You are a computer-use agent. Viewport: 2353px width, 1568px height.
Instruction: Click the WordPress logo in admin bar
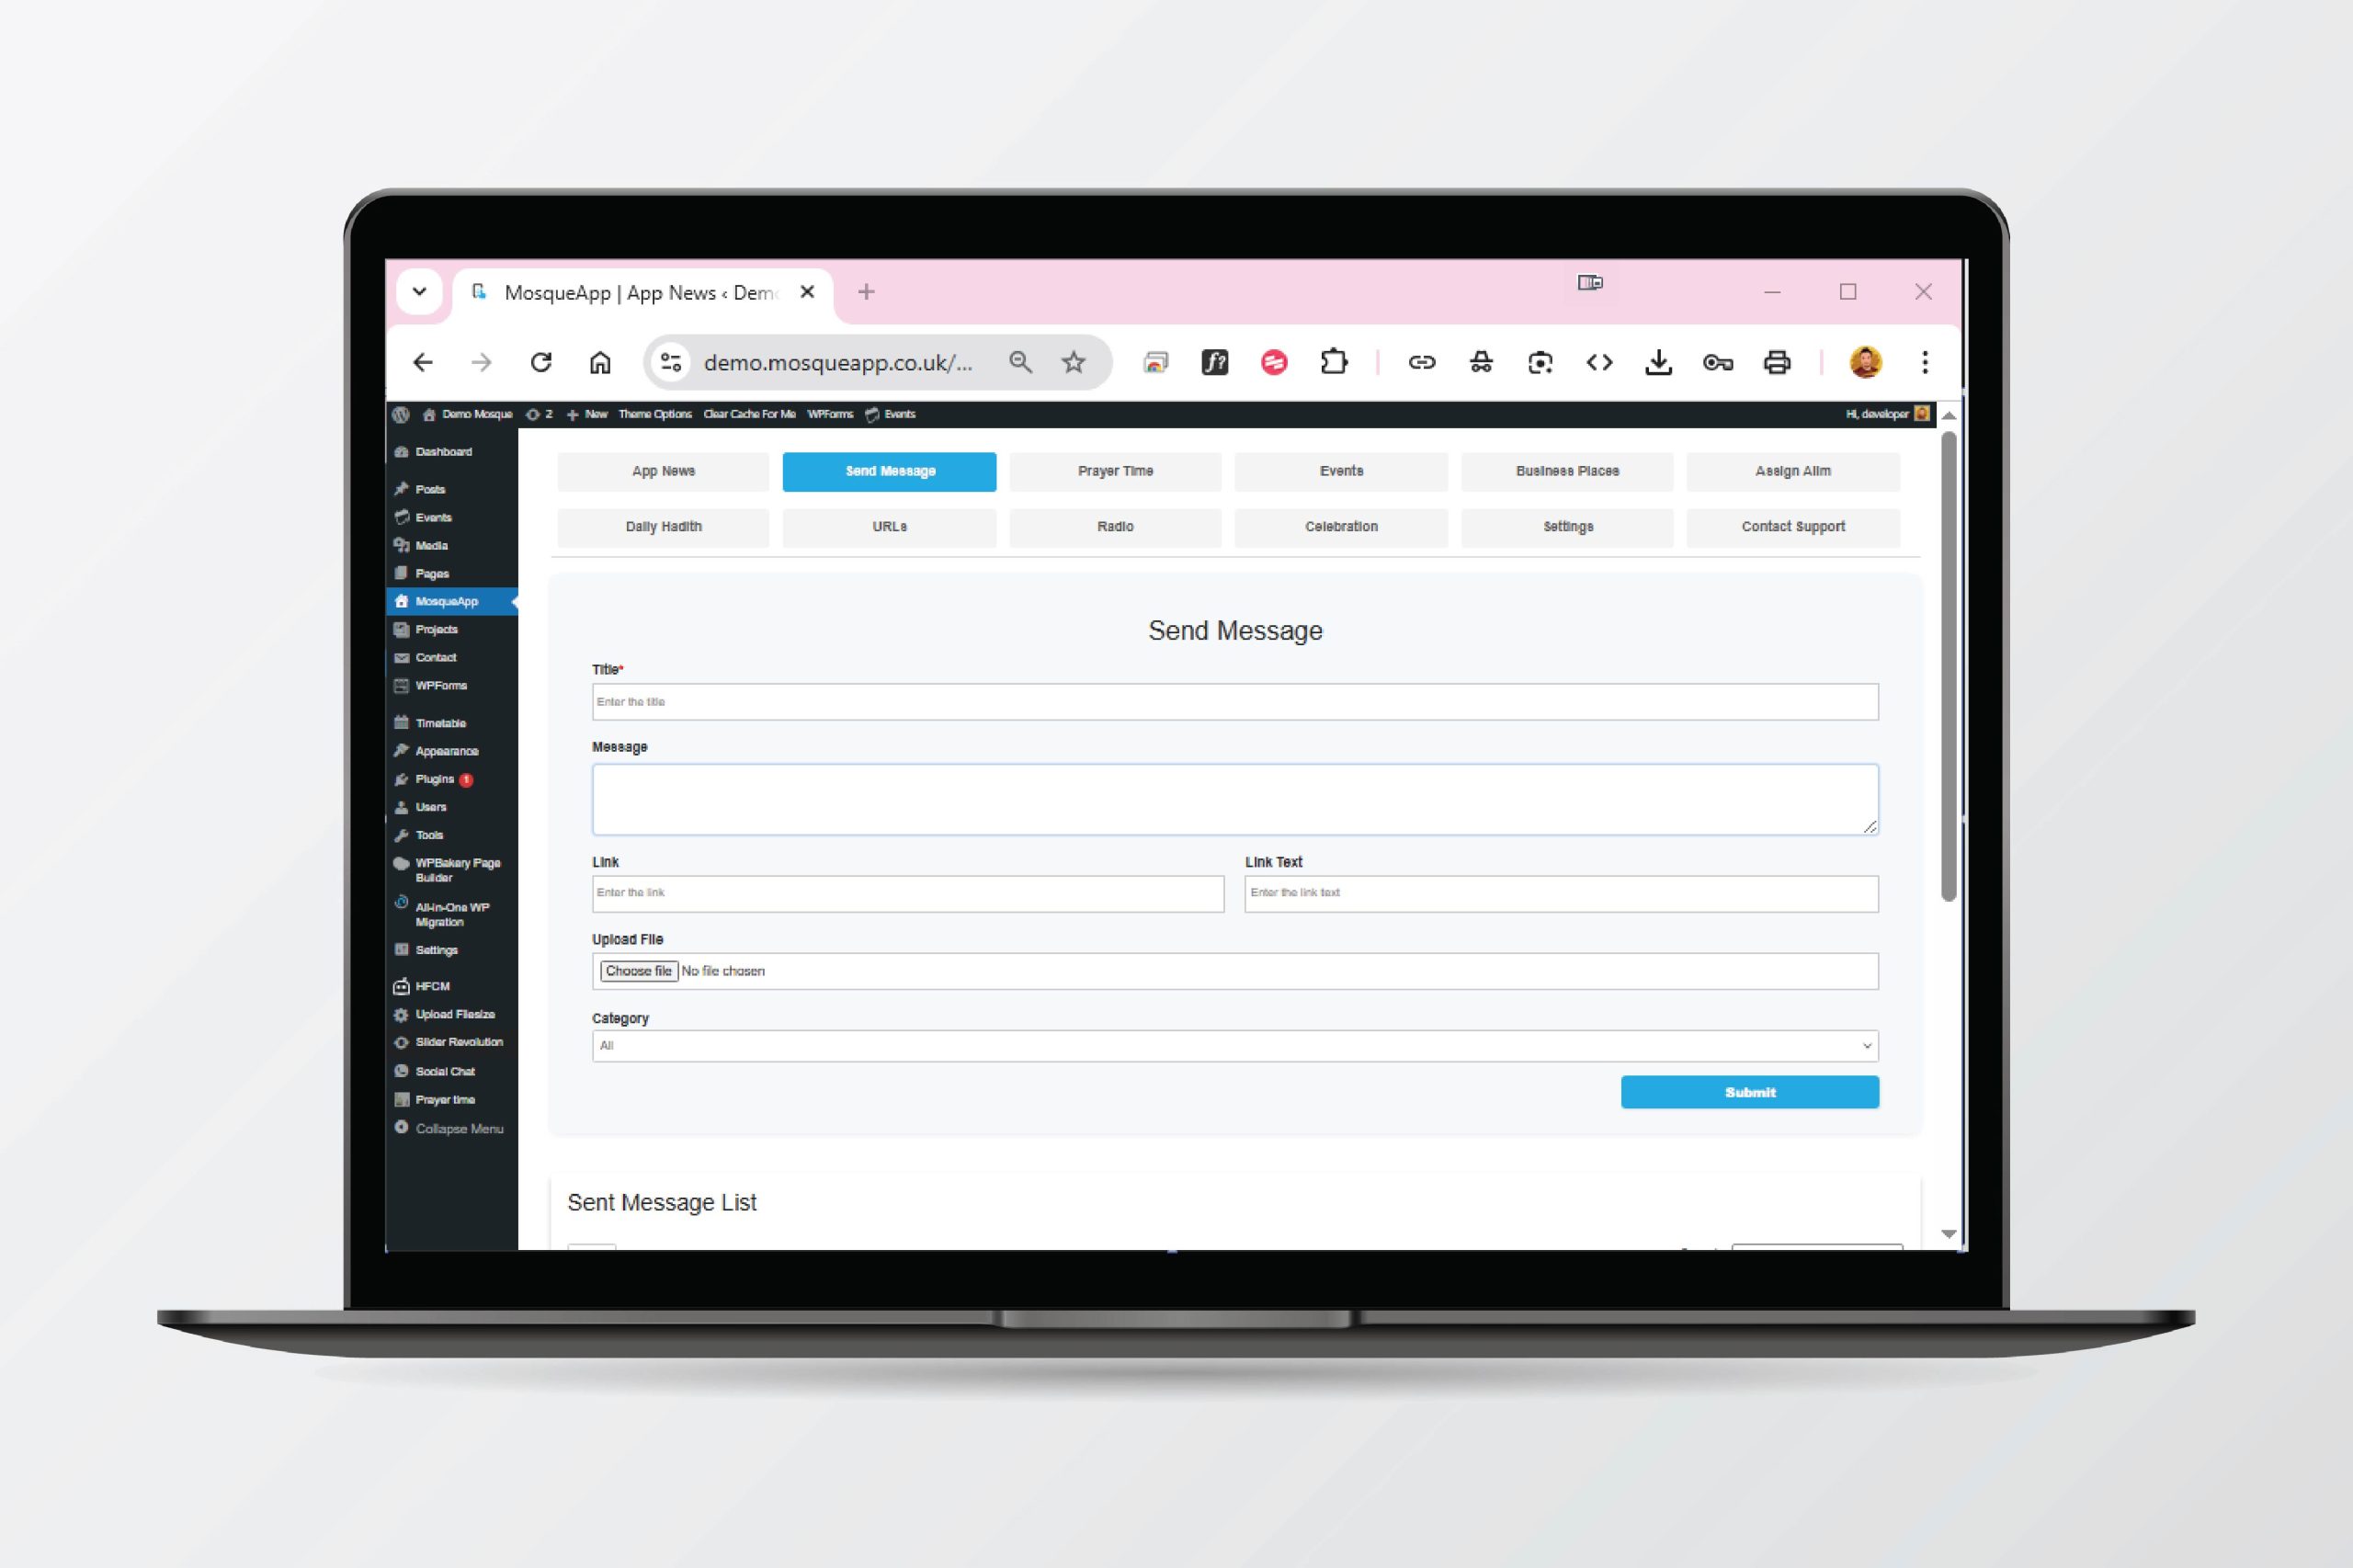[x=402, y=414]
